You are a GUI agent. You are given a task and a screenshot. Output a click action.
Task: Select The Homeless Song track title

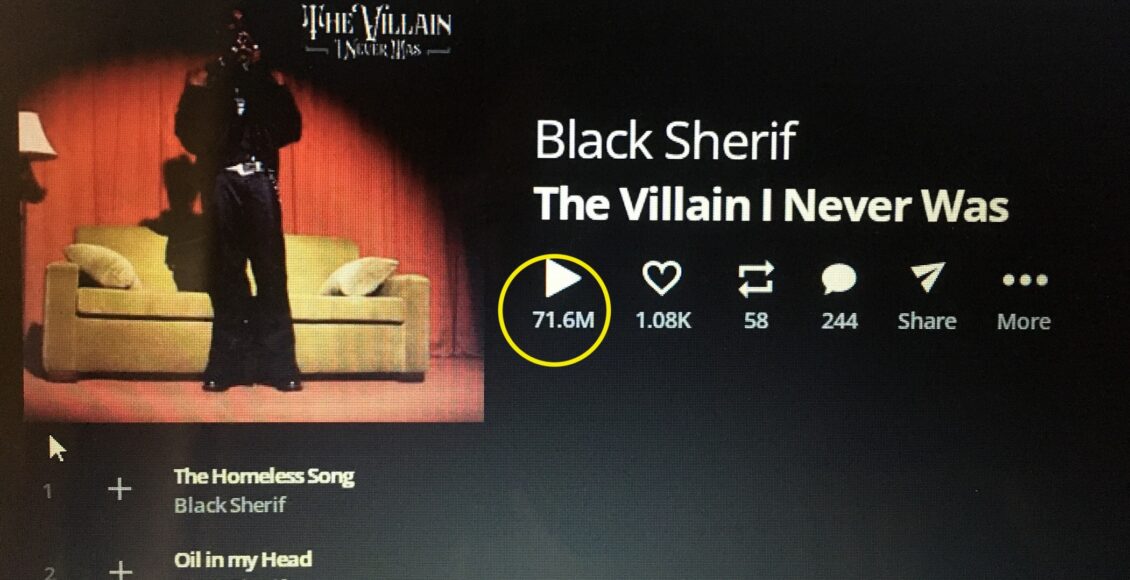[x=264, y=476]
